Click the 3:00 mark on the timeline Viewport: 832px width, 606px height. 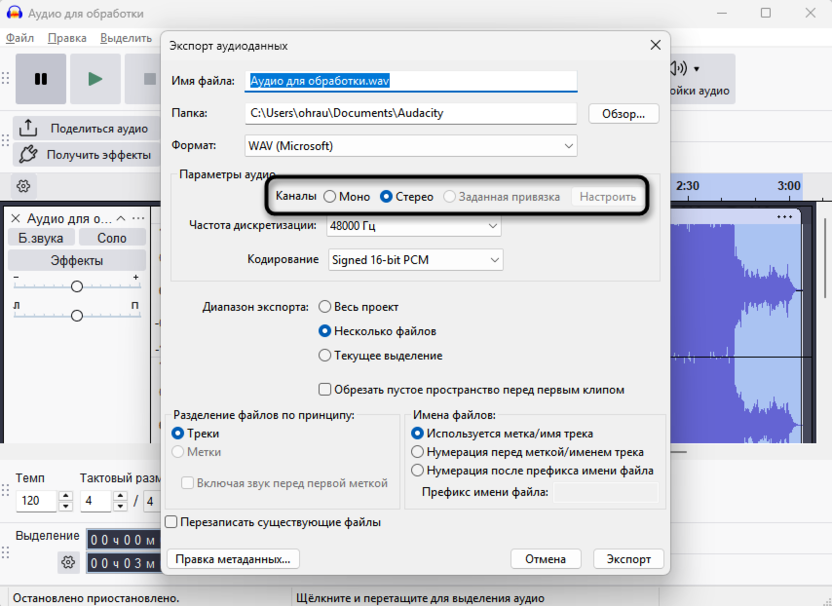tap(789, 186)
